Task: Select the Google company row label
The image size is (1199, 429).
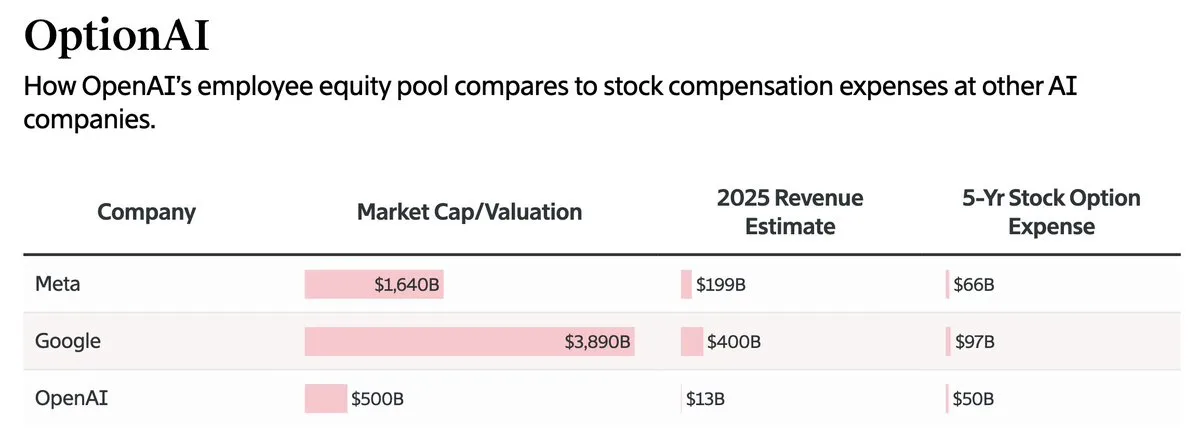Action: 67,341
